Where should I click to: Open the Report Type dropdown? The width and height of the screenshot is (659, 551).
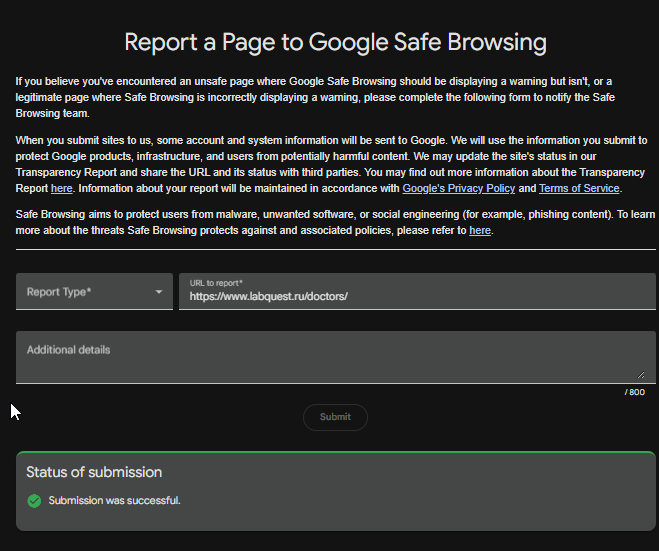tap(94, 291)
